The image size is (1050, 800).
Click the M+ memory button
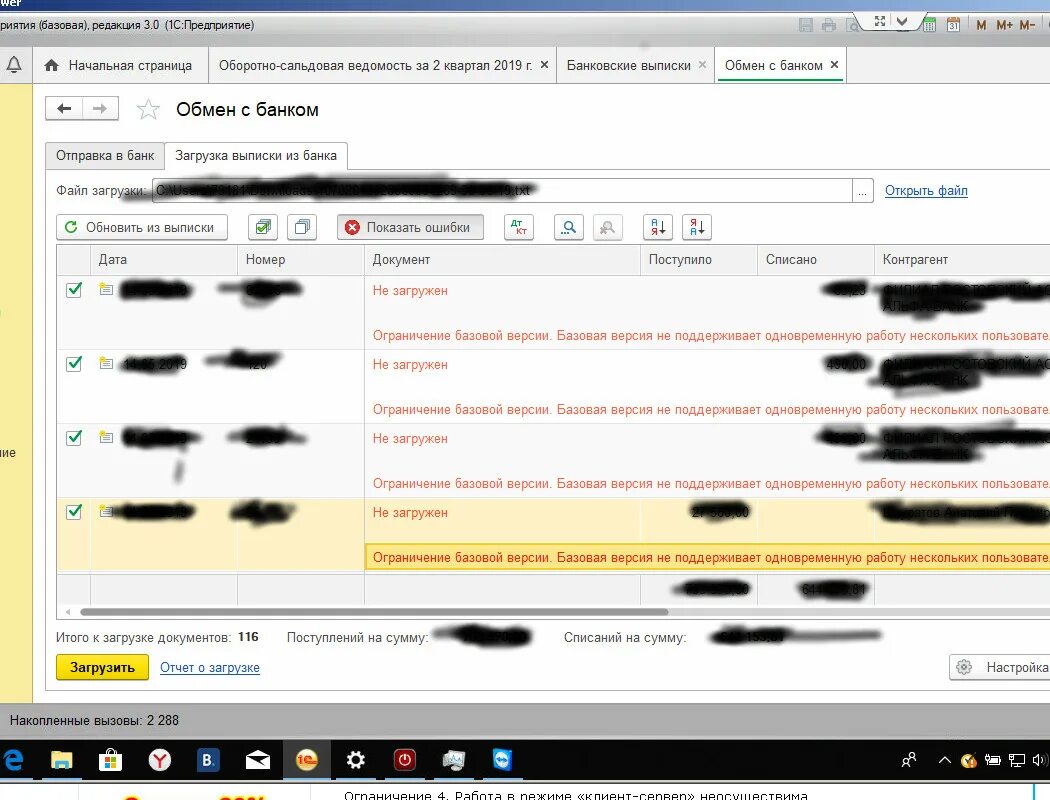1004,25
